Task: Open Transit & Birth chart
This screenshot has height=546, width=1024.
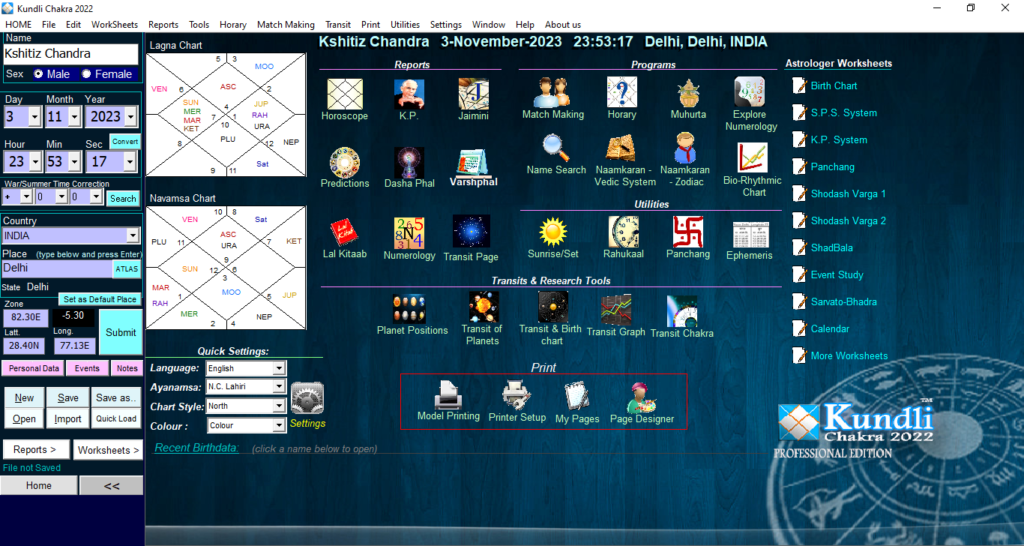Action: tap(552, 306)
